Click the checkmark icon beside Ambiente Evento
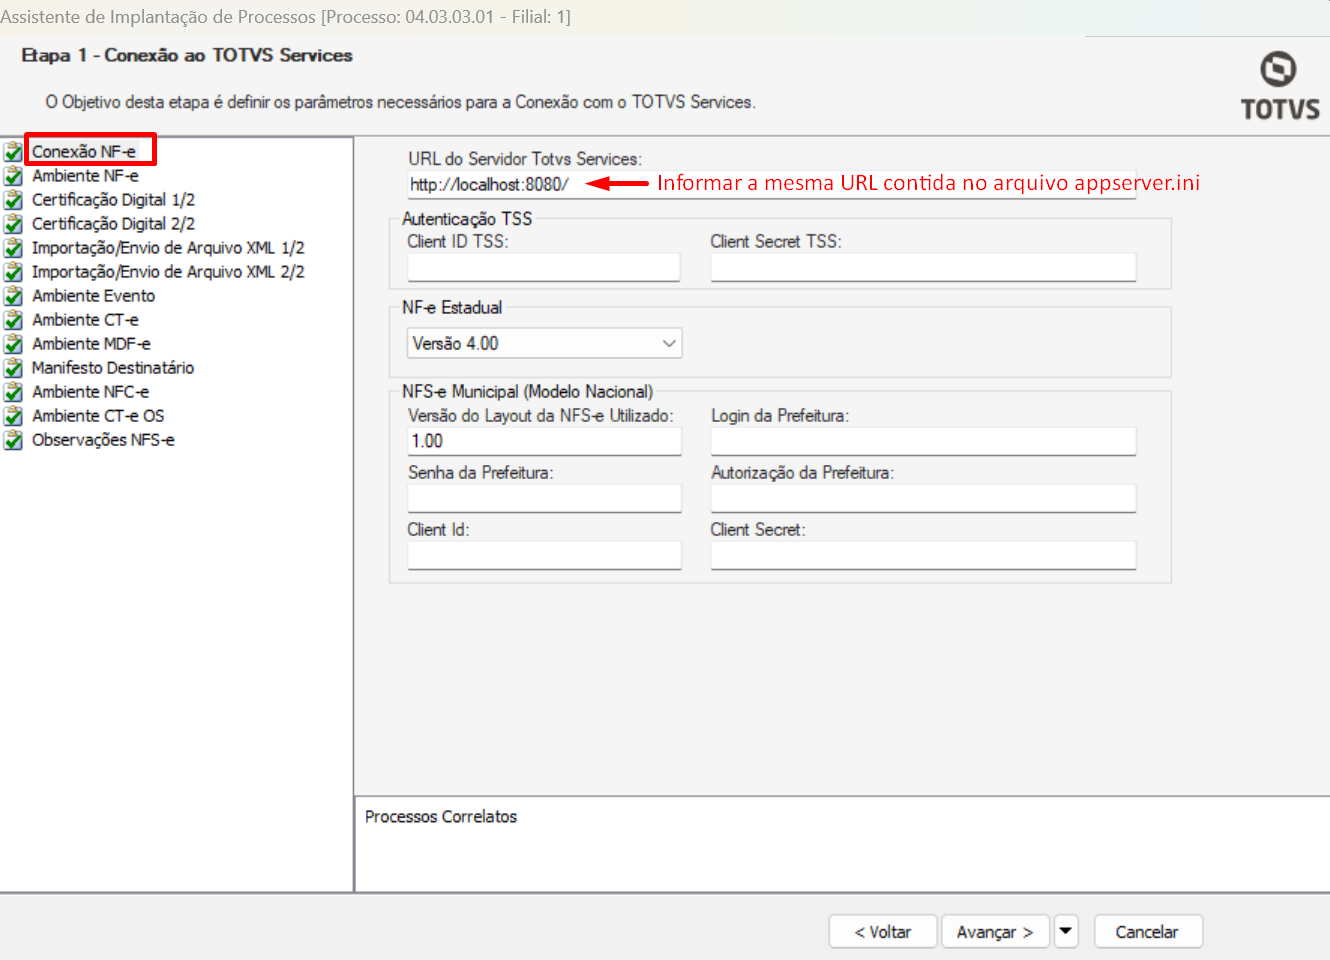The height and width of the screenshot is (960, 1330). (13, 296)
